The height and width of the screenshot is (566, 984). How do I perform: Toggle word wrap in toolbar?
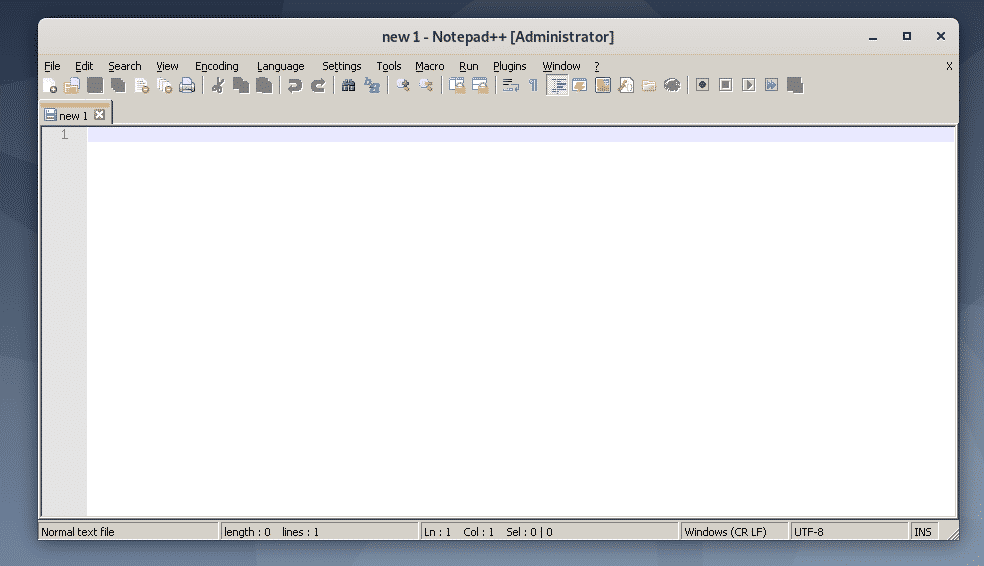coord(510,85)
